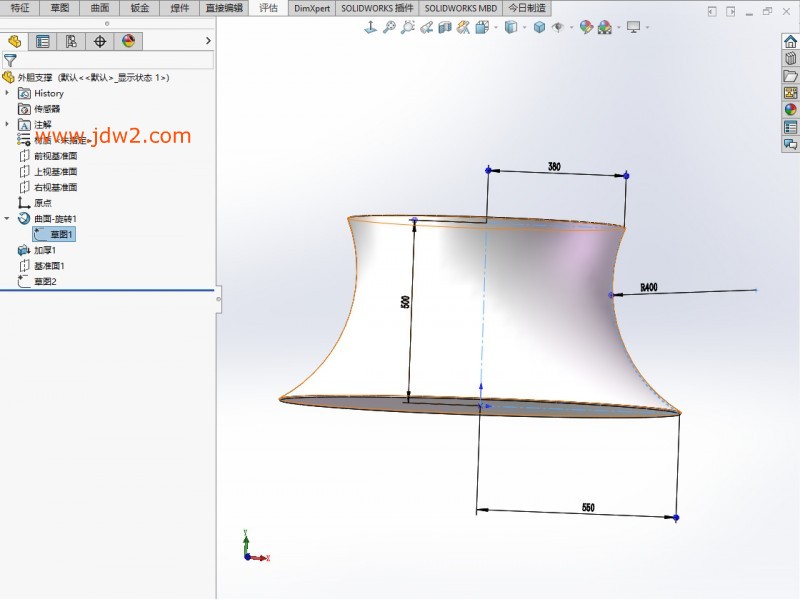
Task: Switch to the PropertyManager tab icon
Action: 42,41
